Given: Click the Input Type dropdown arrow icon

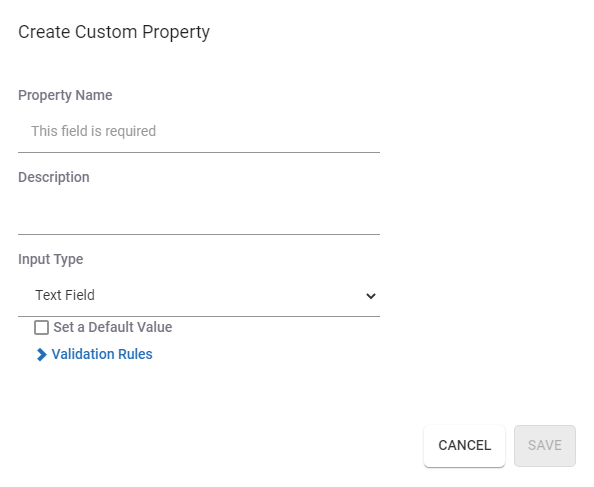Looking at the screenshot, I should pos(370,296).
